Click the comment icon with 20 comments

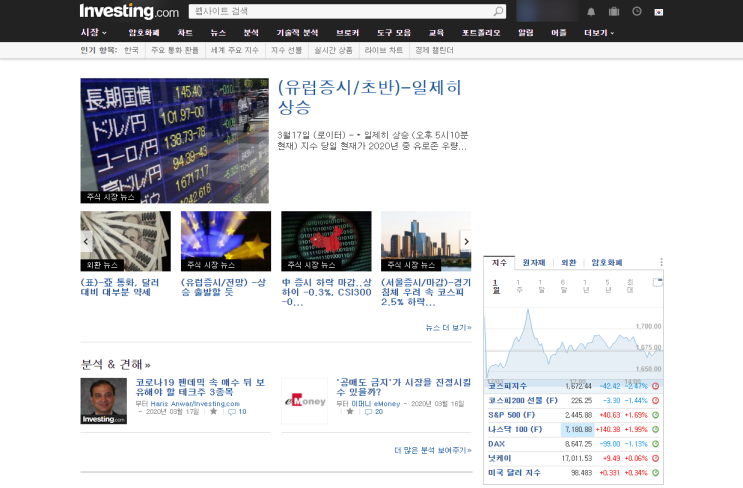point(369,412)
